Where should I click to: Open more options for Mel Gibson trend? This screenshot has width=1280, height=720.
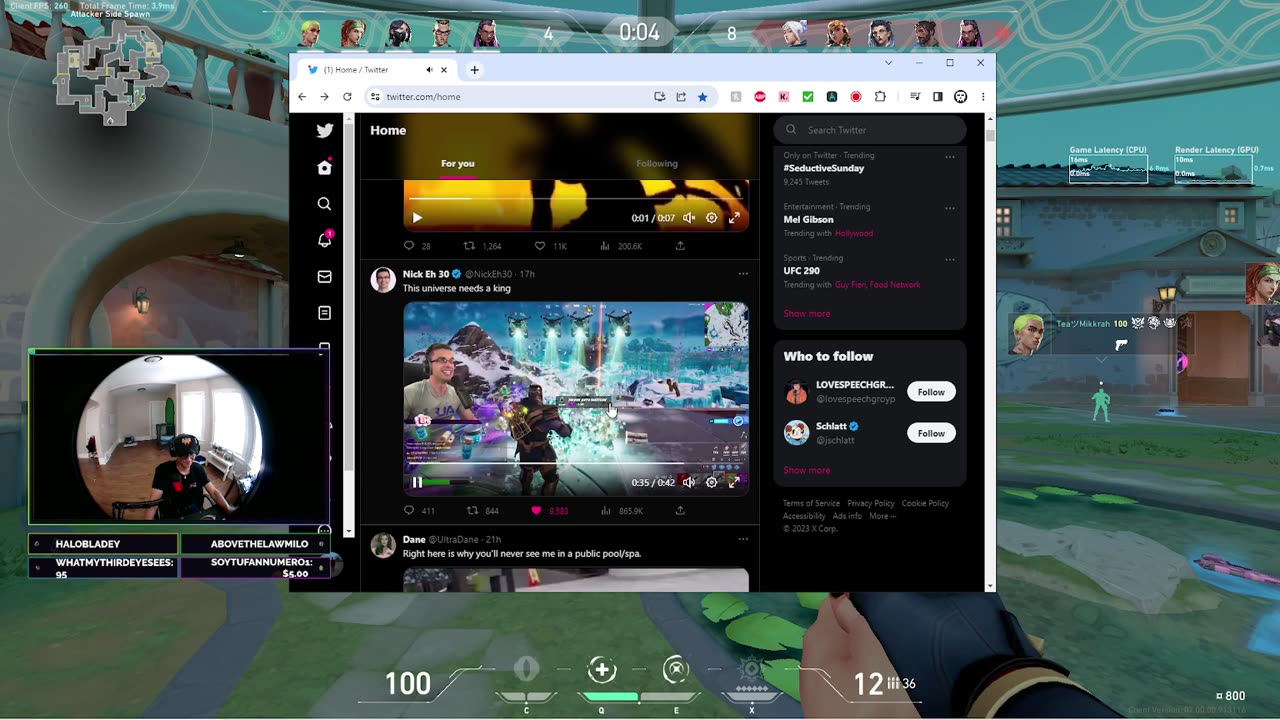pos(950,208)
